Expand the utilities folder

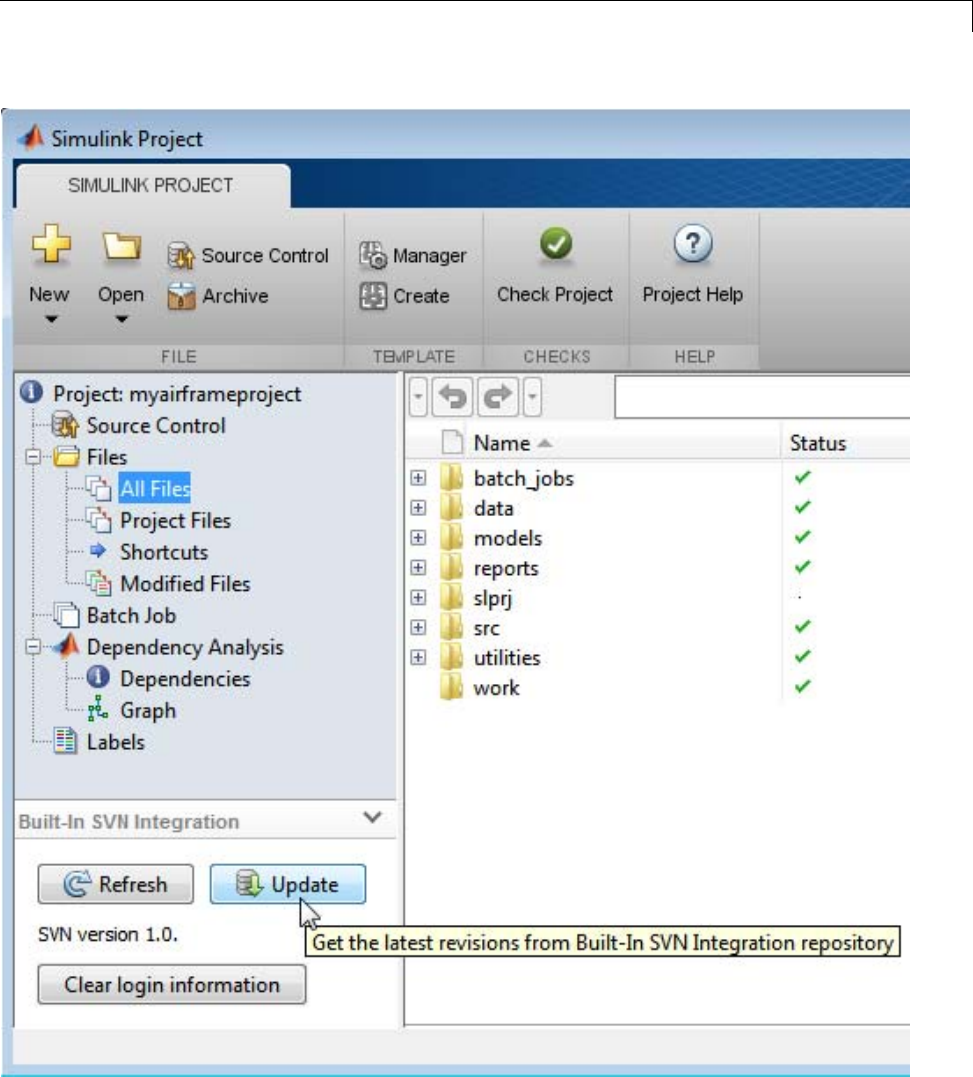pos(417,657)
